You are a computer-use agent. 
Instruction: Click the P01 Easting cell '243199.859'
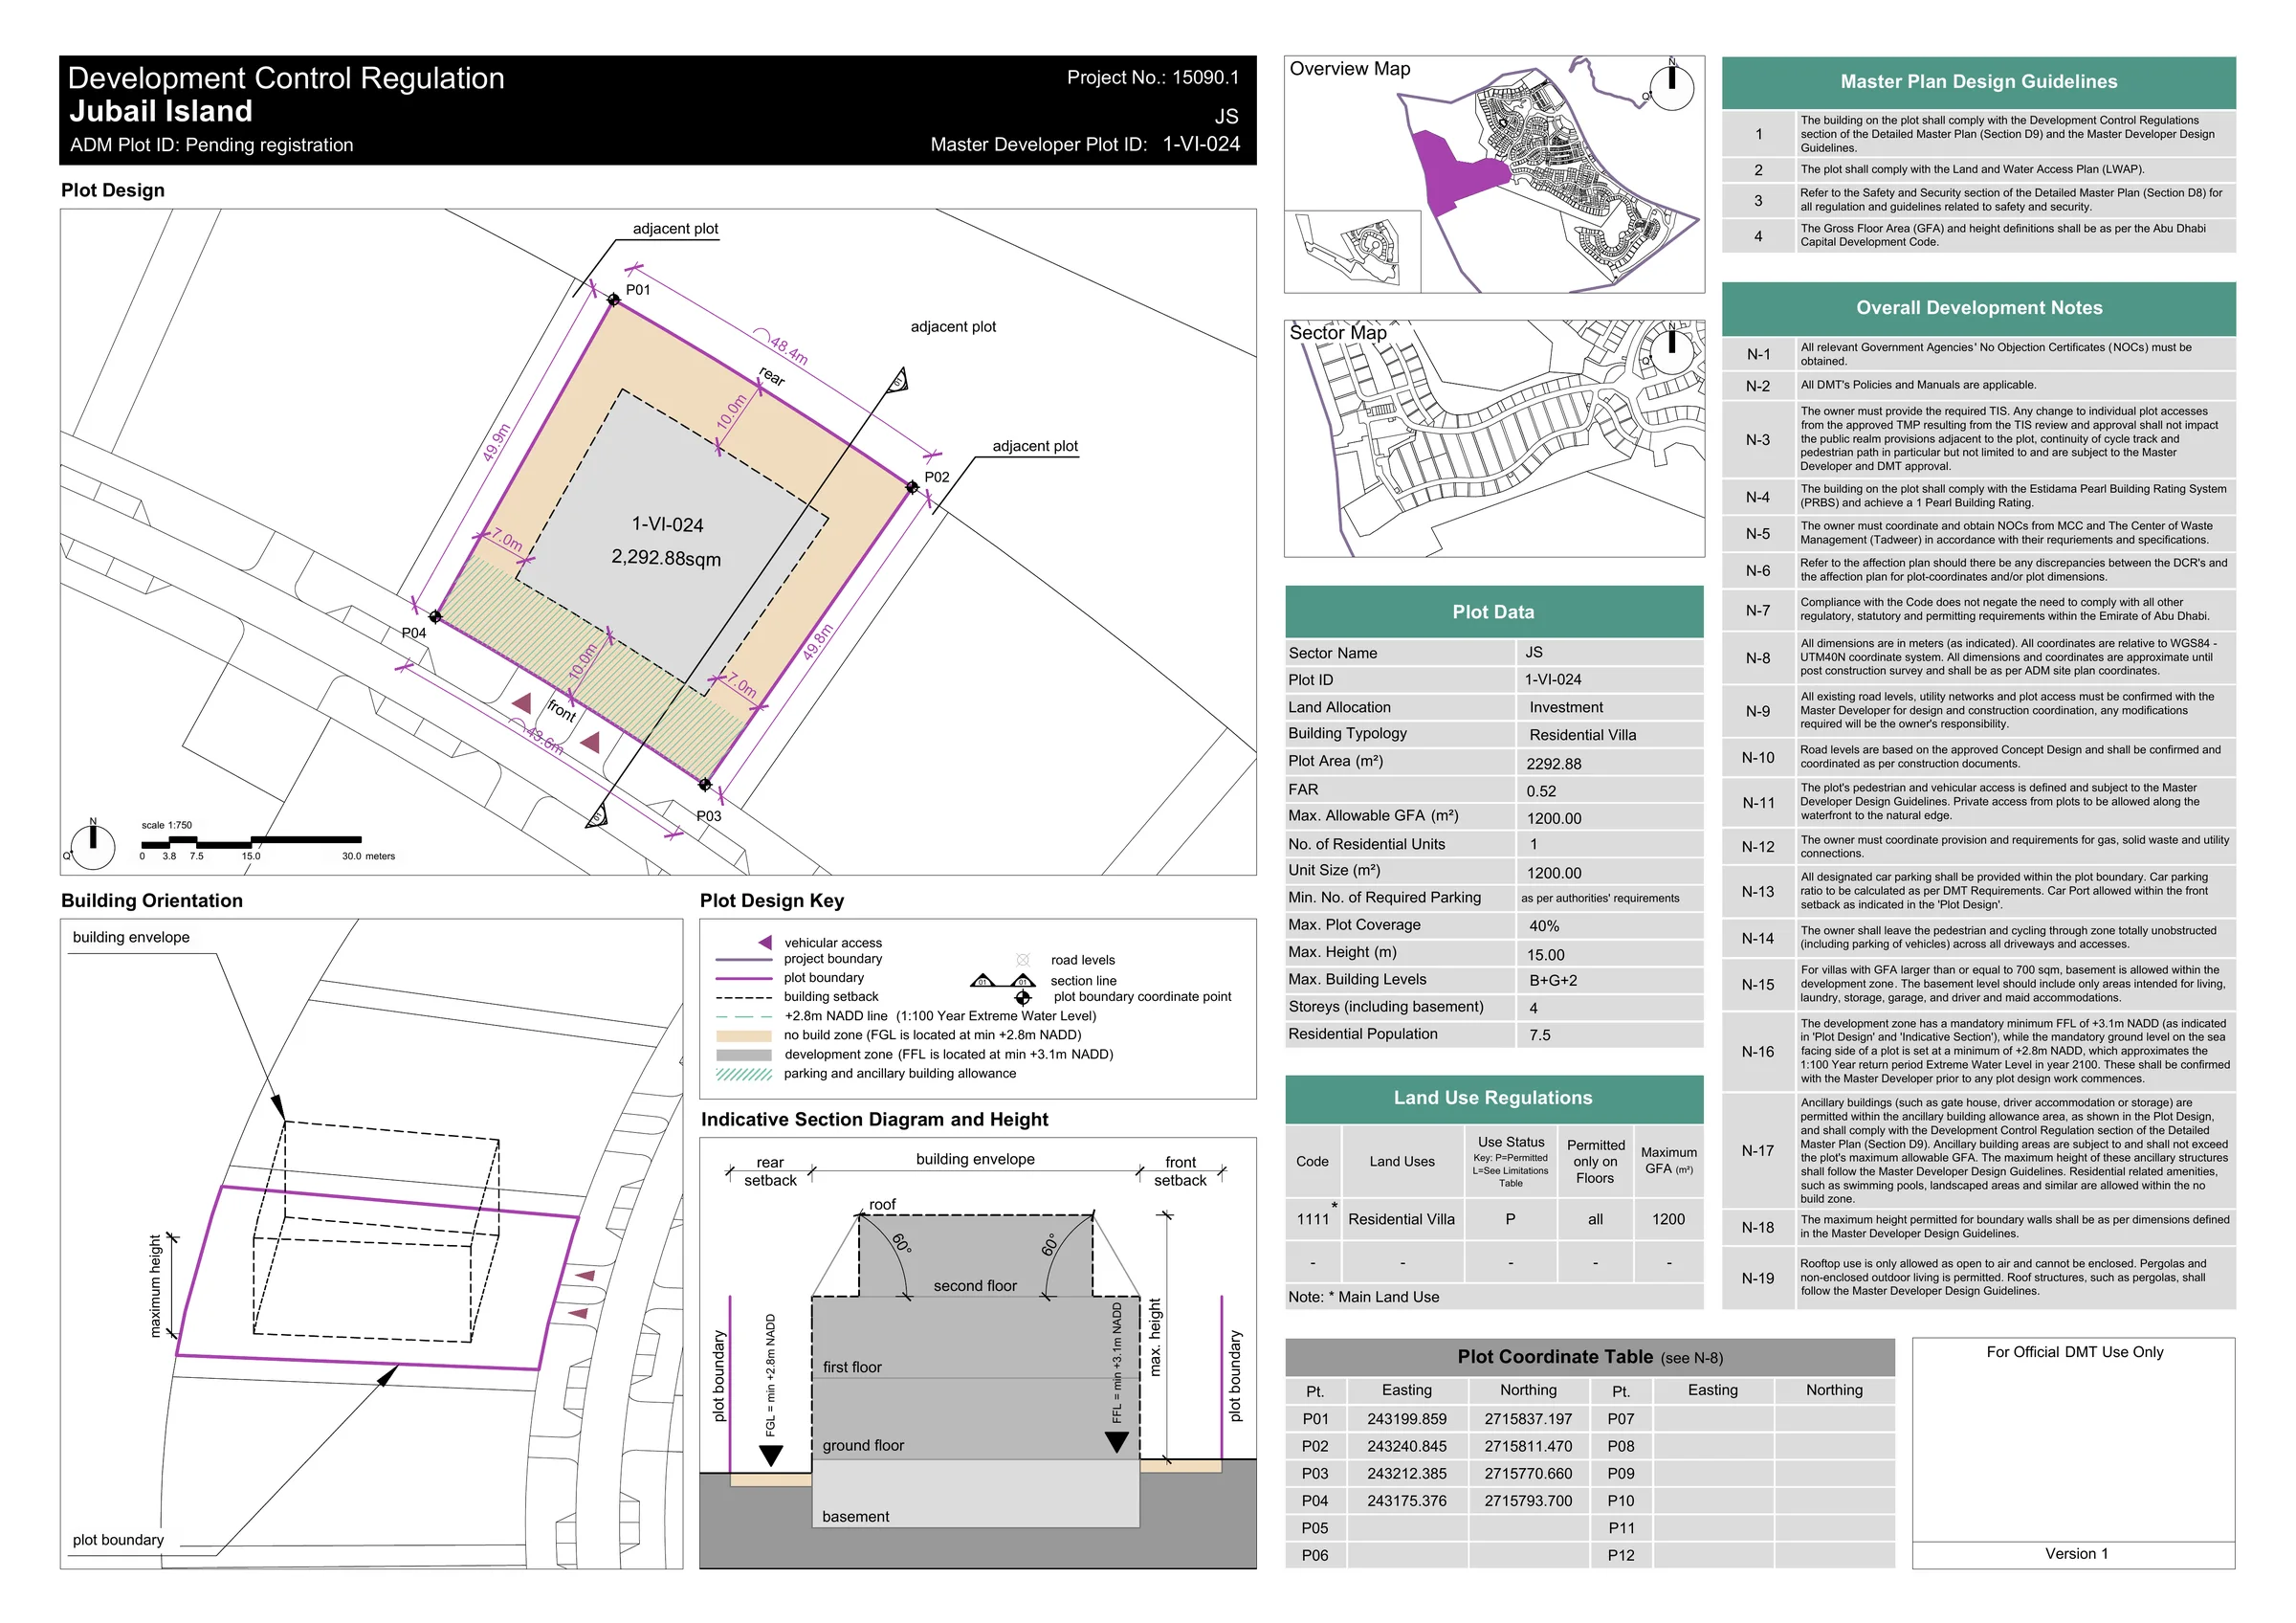[x=1406, y=1418]
